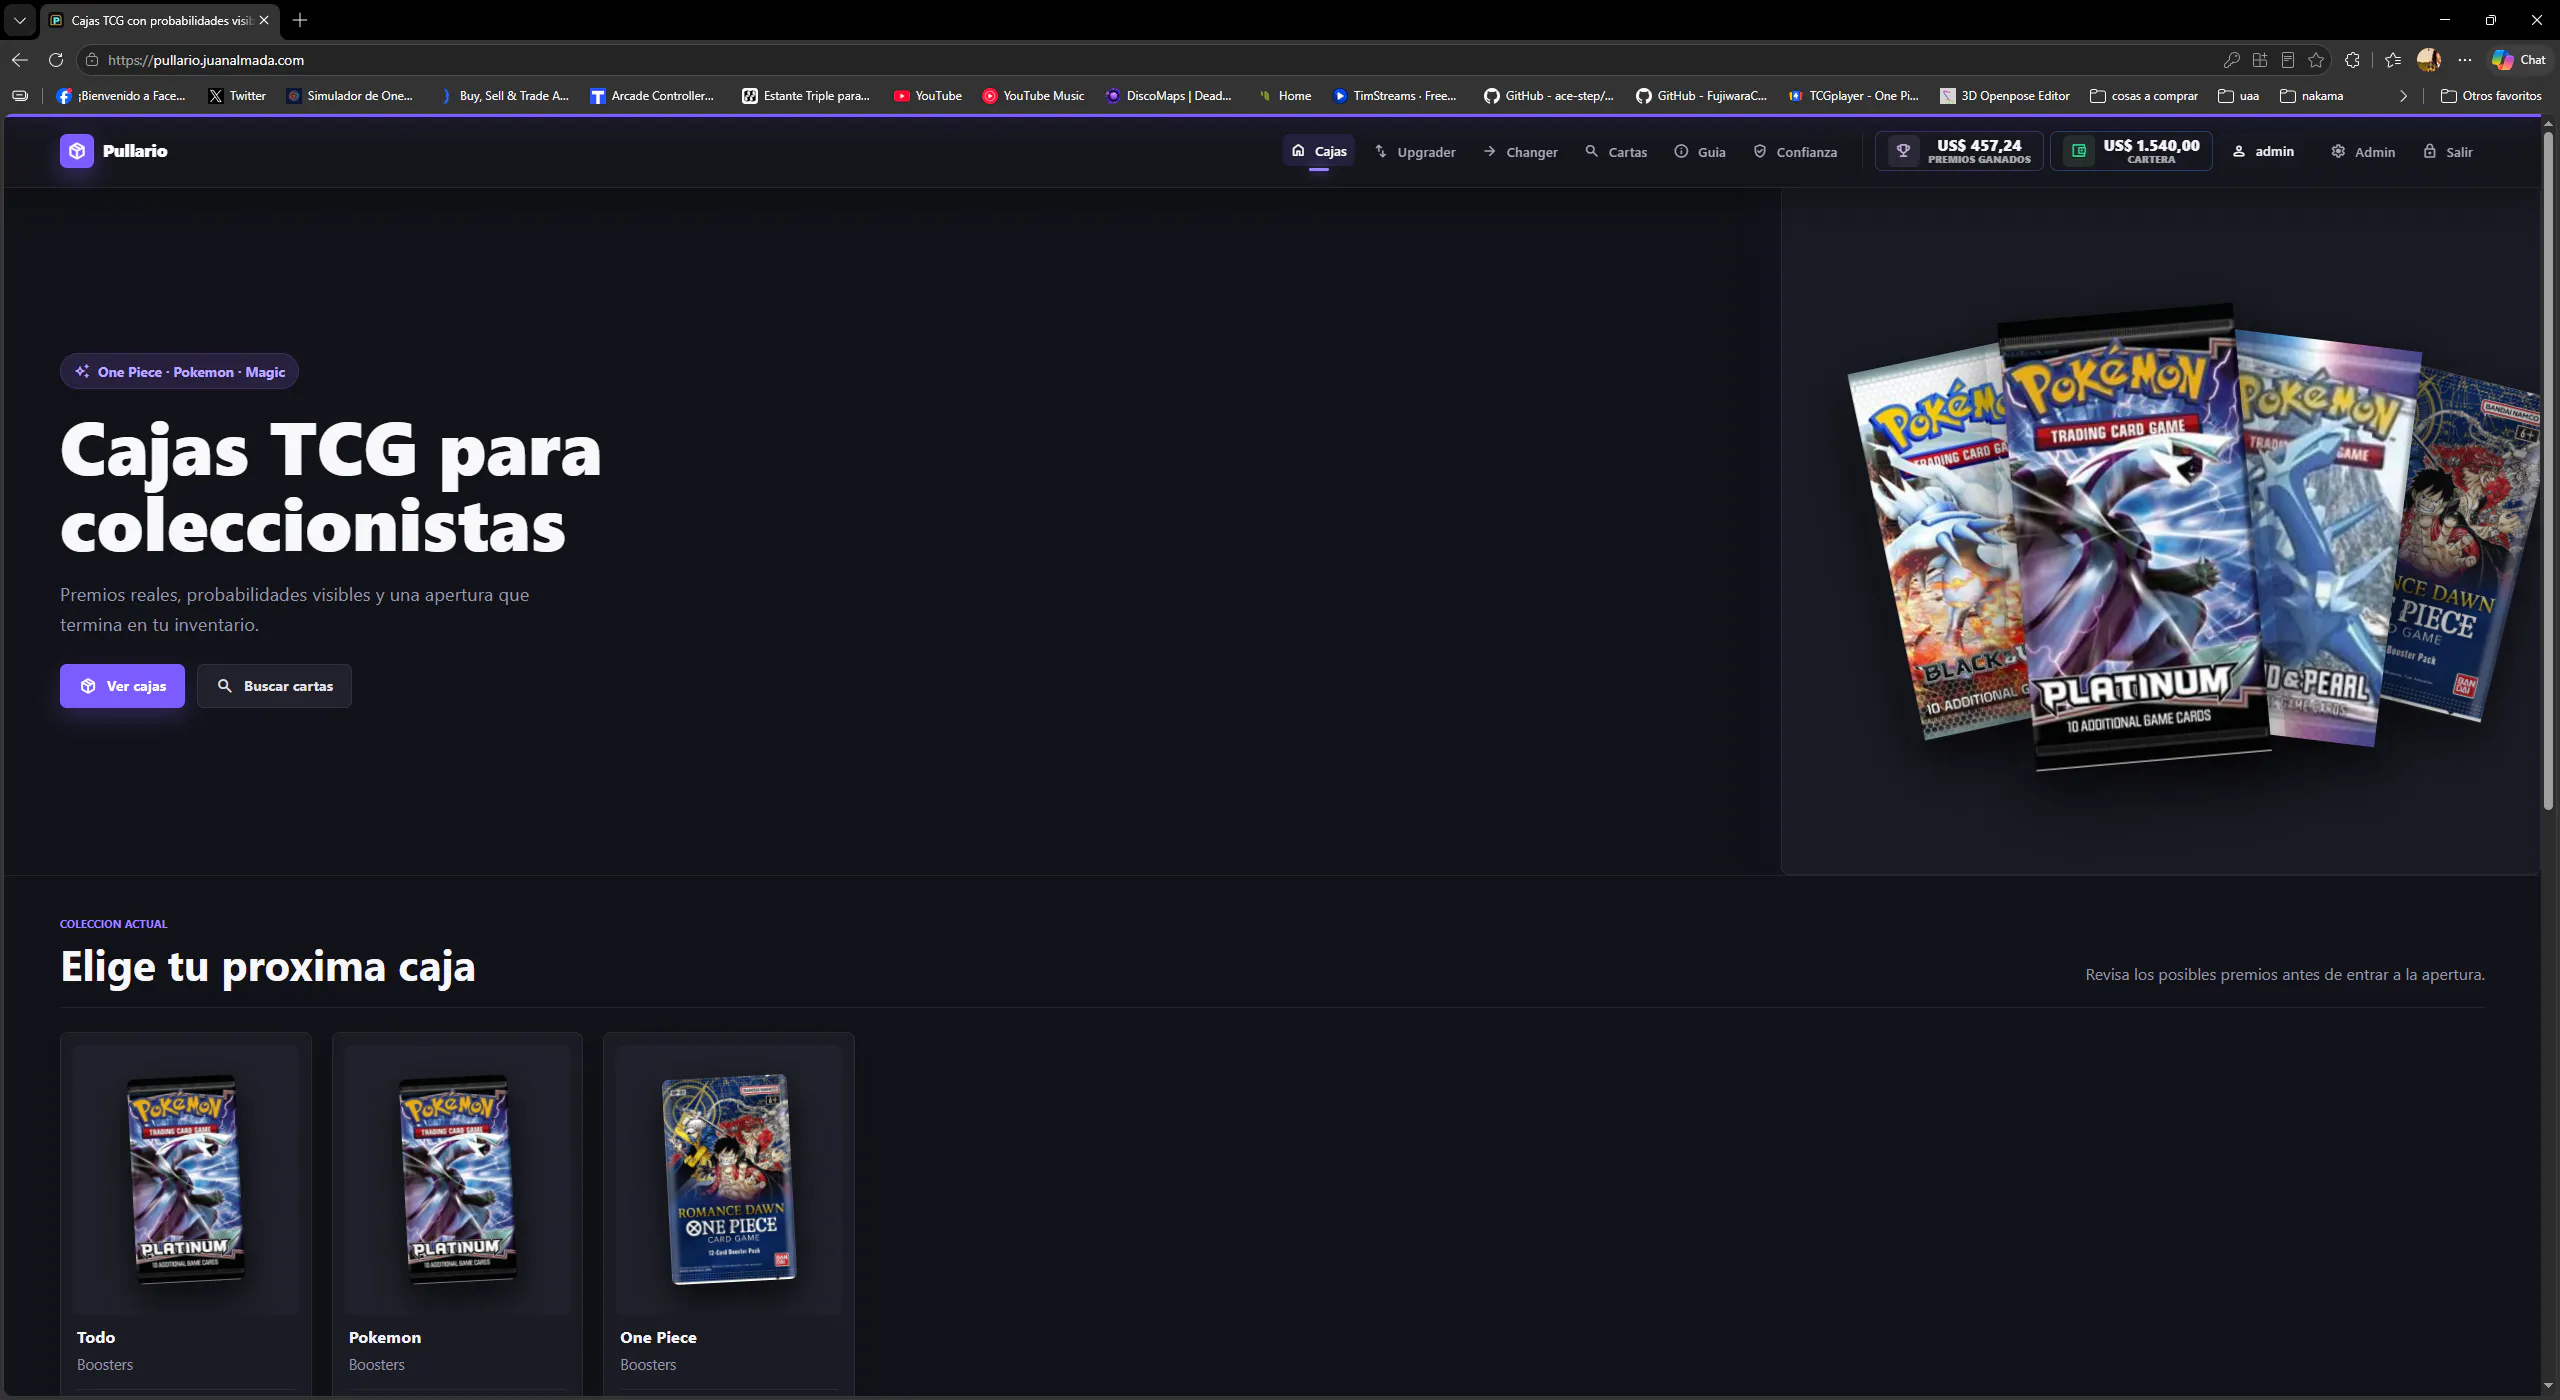Screen dimensions: 2560x1400
Task: Select the Pokemon boosters box card
Action: click(457, 1213)
